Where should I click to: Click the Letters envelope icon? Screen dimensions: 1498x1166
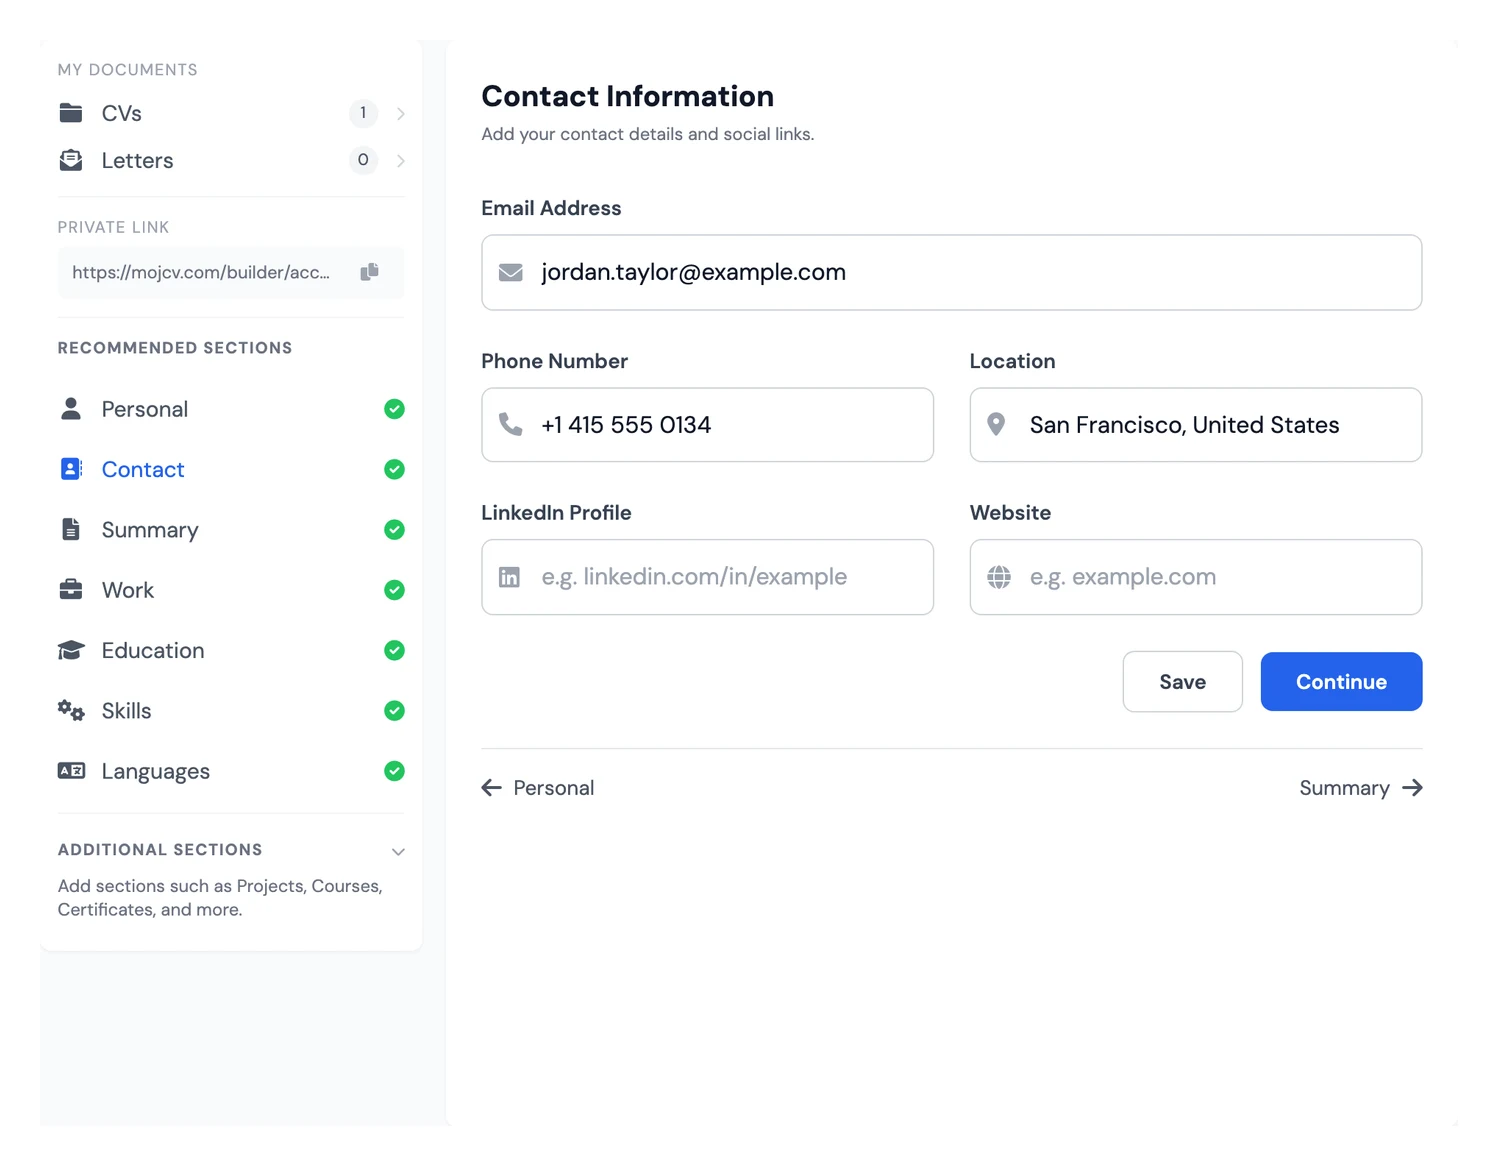point(71,160)
